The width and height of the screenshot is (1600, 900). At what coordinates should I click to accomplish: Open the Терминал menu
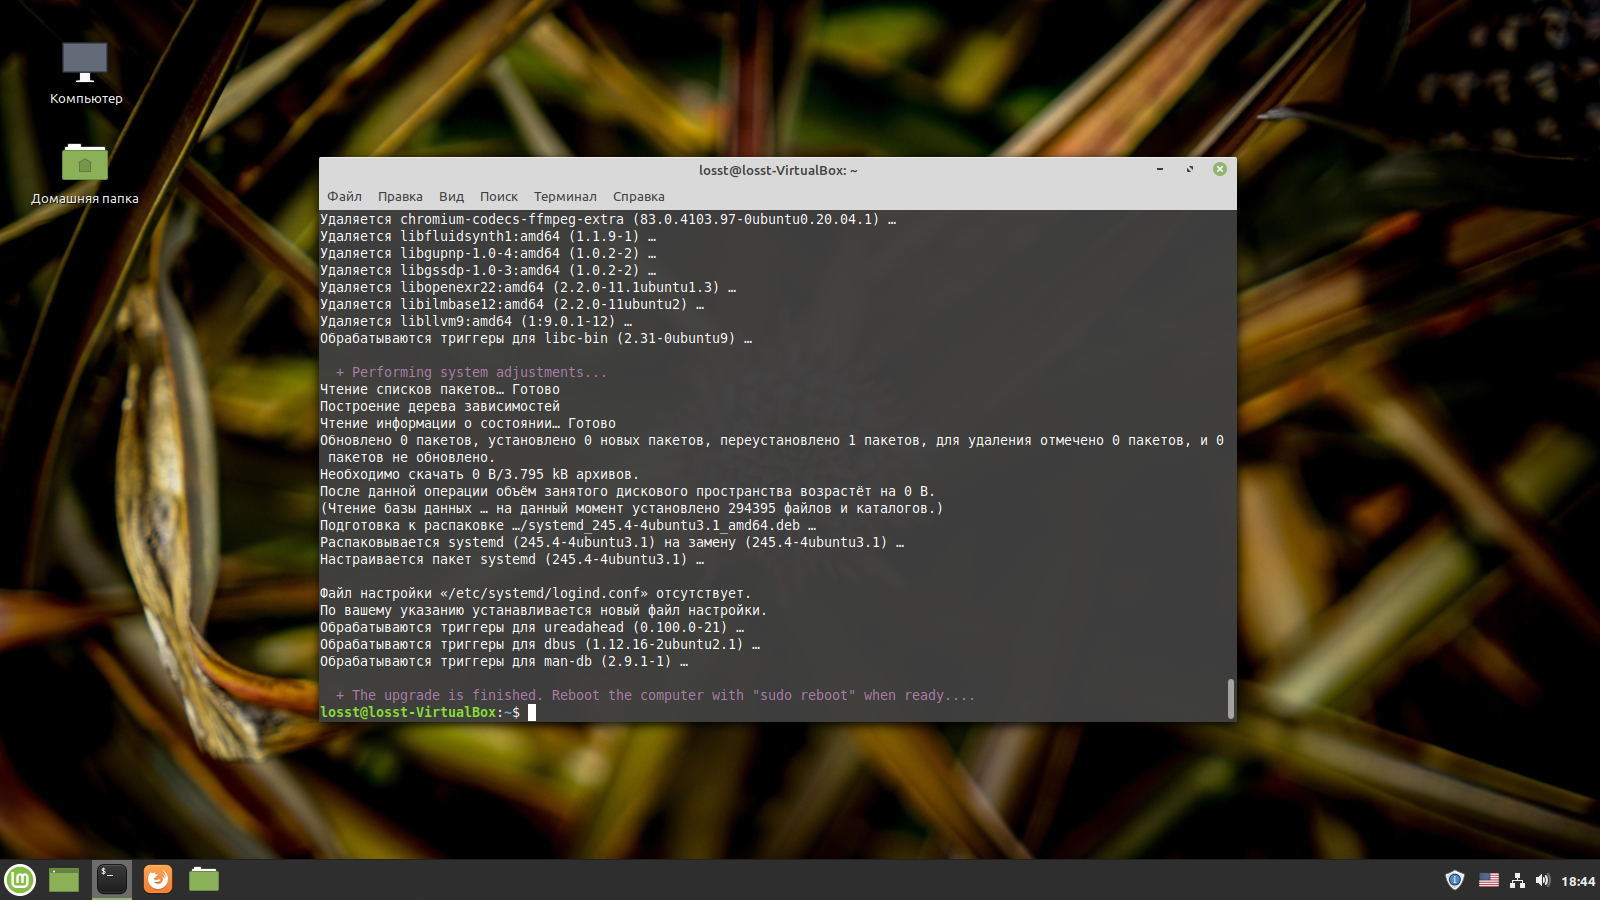pos(565,196)
